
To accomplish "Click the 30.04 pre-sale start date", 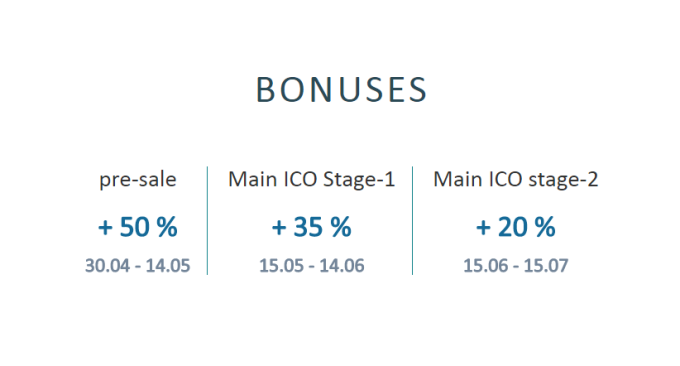I will coord(107,265).
